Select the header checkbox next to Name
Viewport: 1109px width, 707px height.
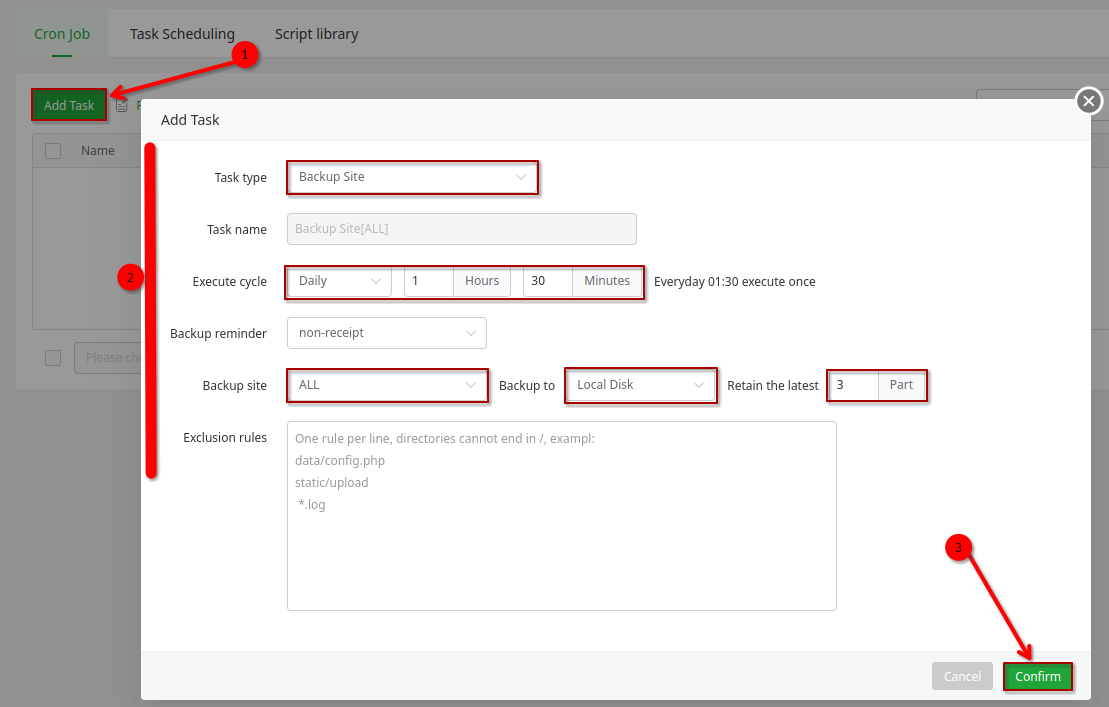pyautogui.click(x=53, y=151)
